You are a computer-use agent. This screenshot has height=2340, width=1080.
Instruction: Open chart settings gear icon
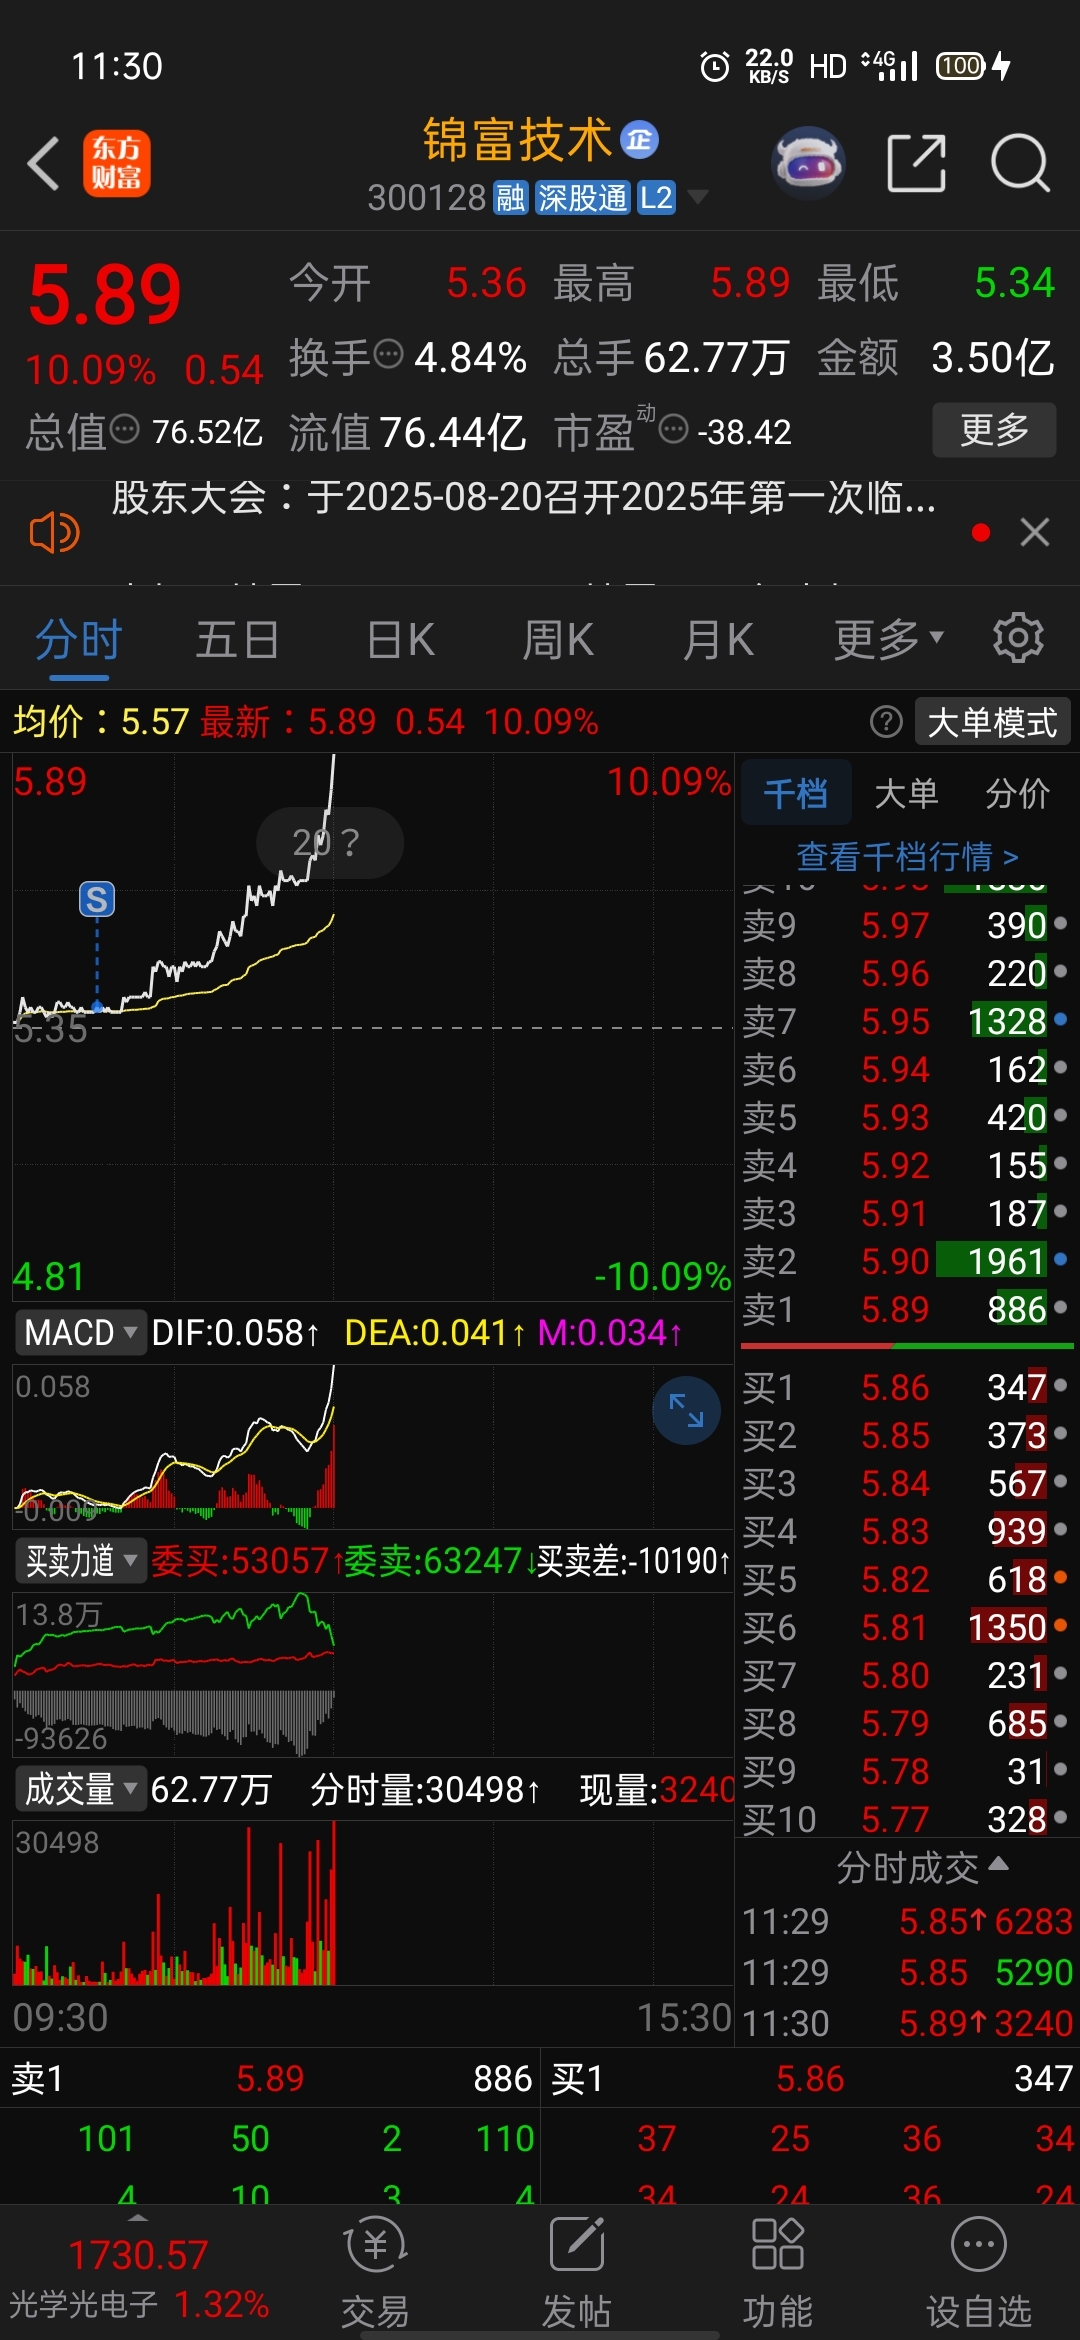click(1018, 638)
